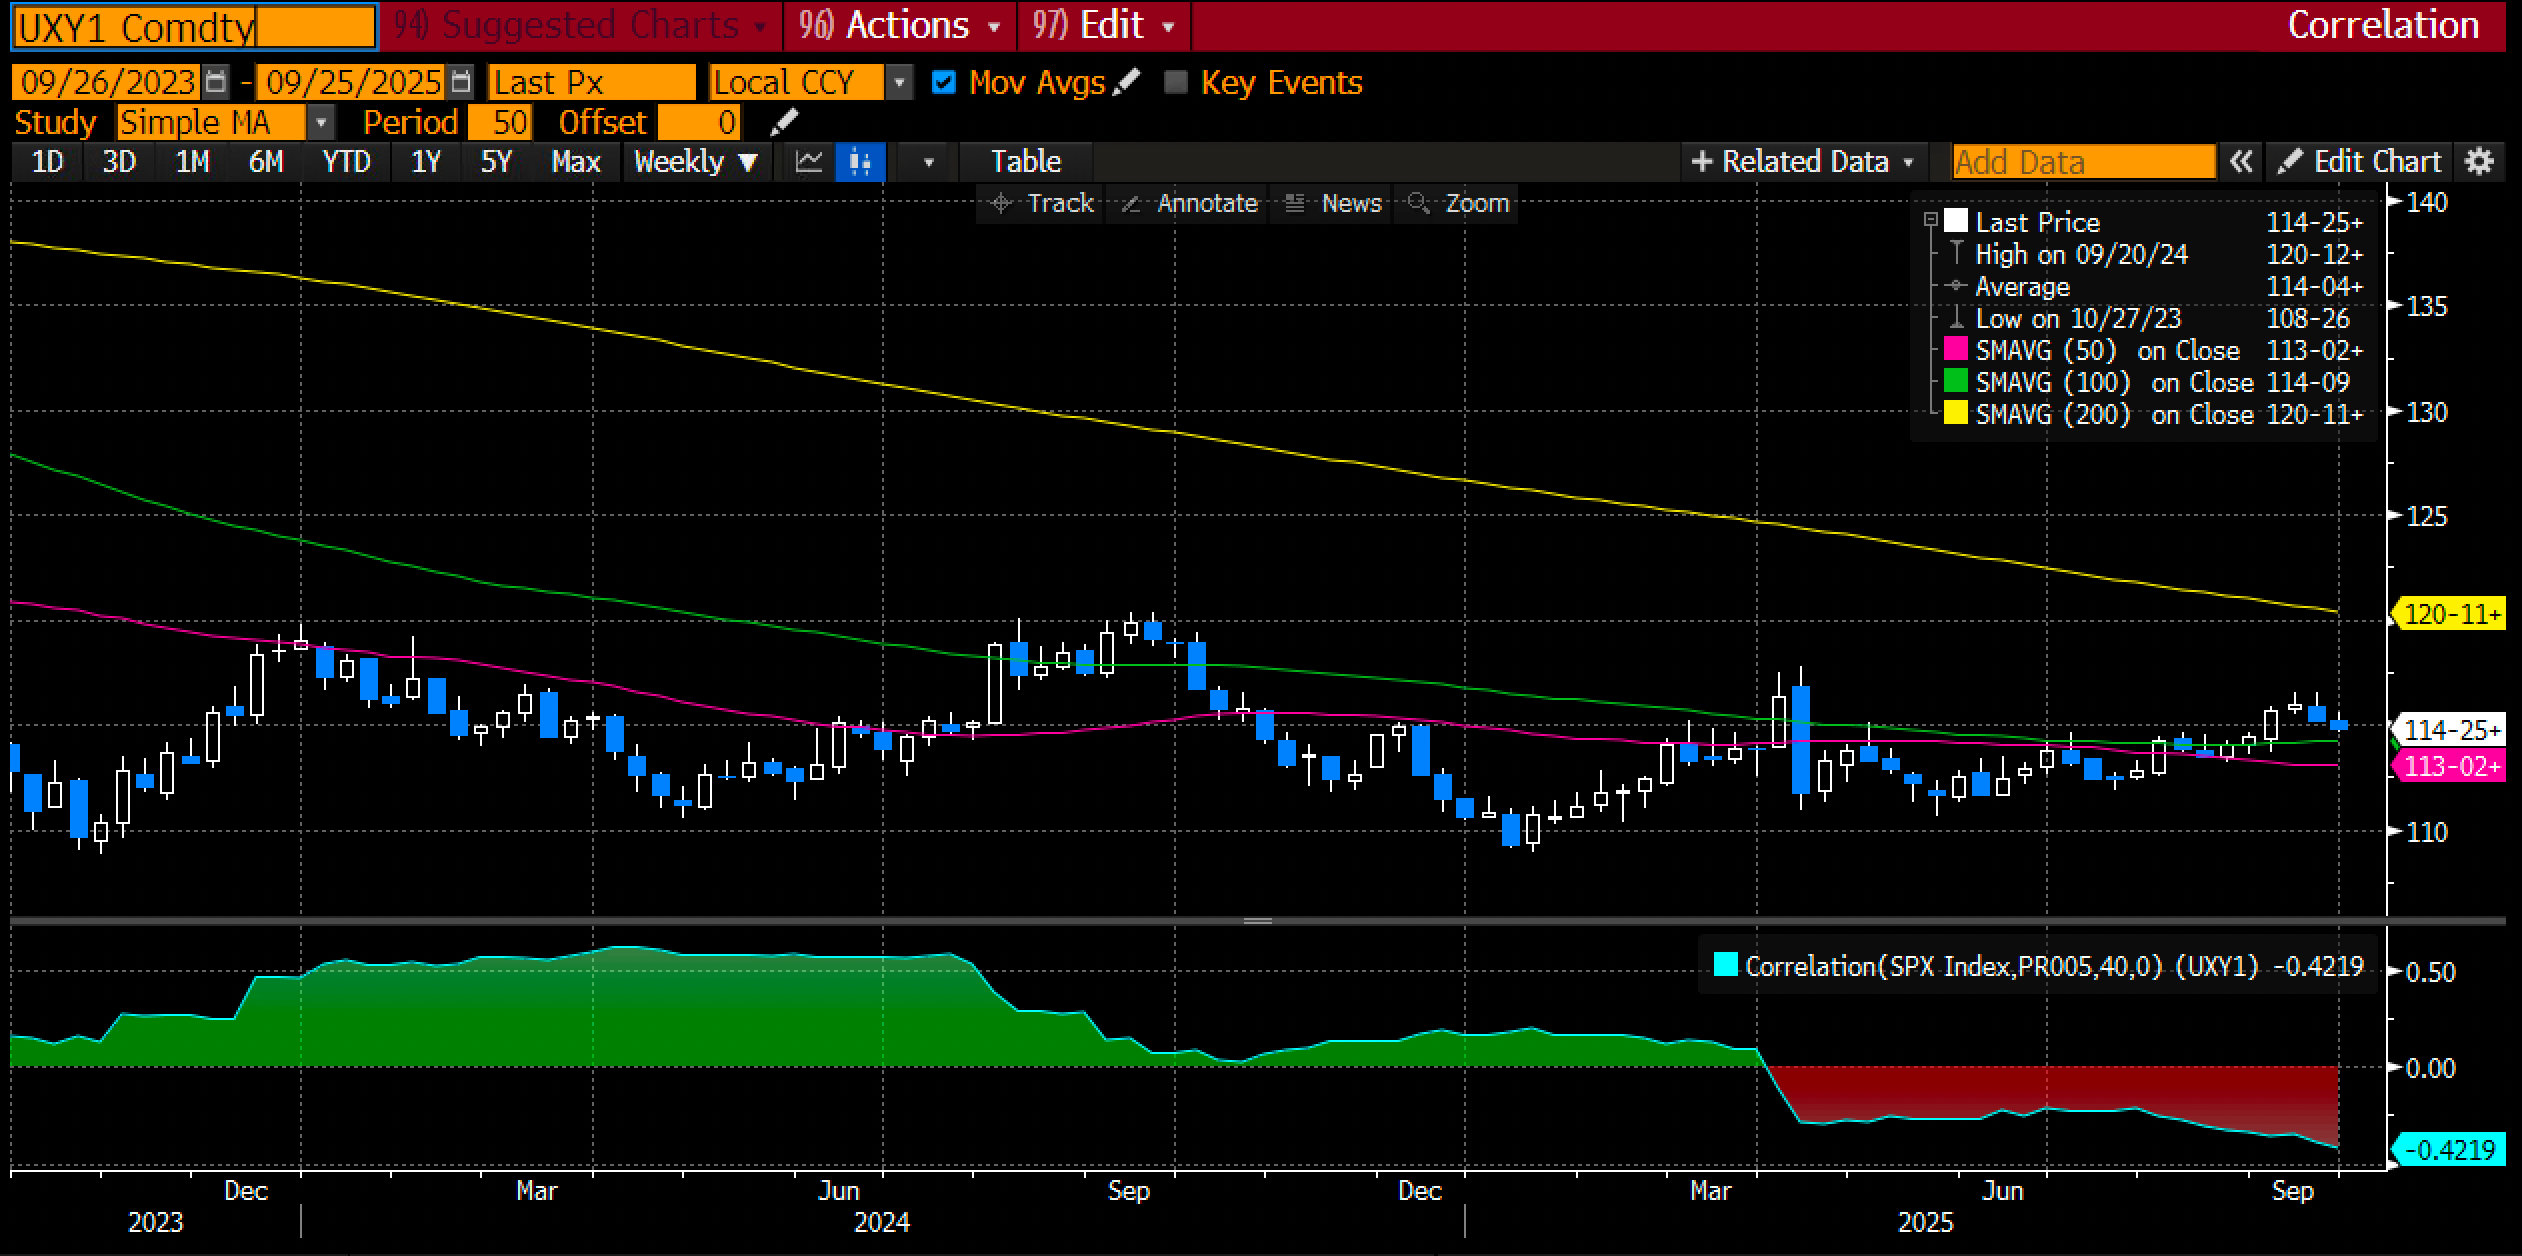
Task: Open chart settings gear icon
Action: coord(2479,162)
